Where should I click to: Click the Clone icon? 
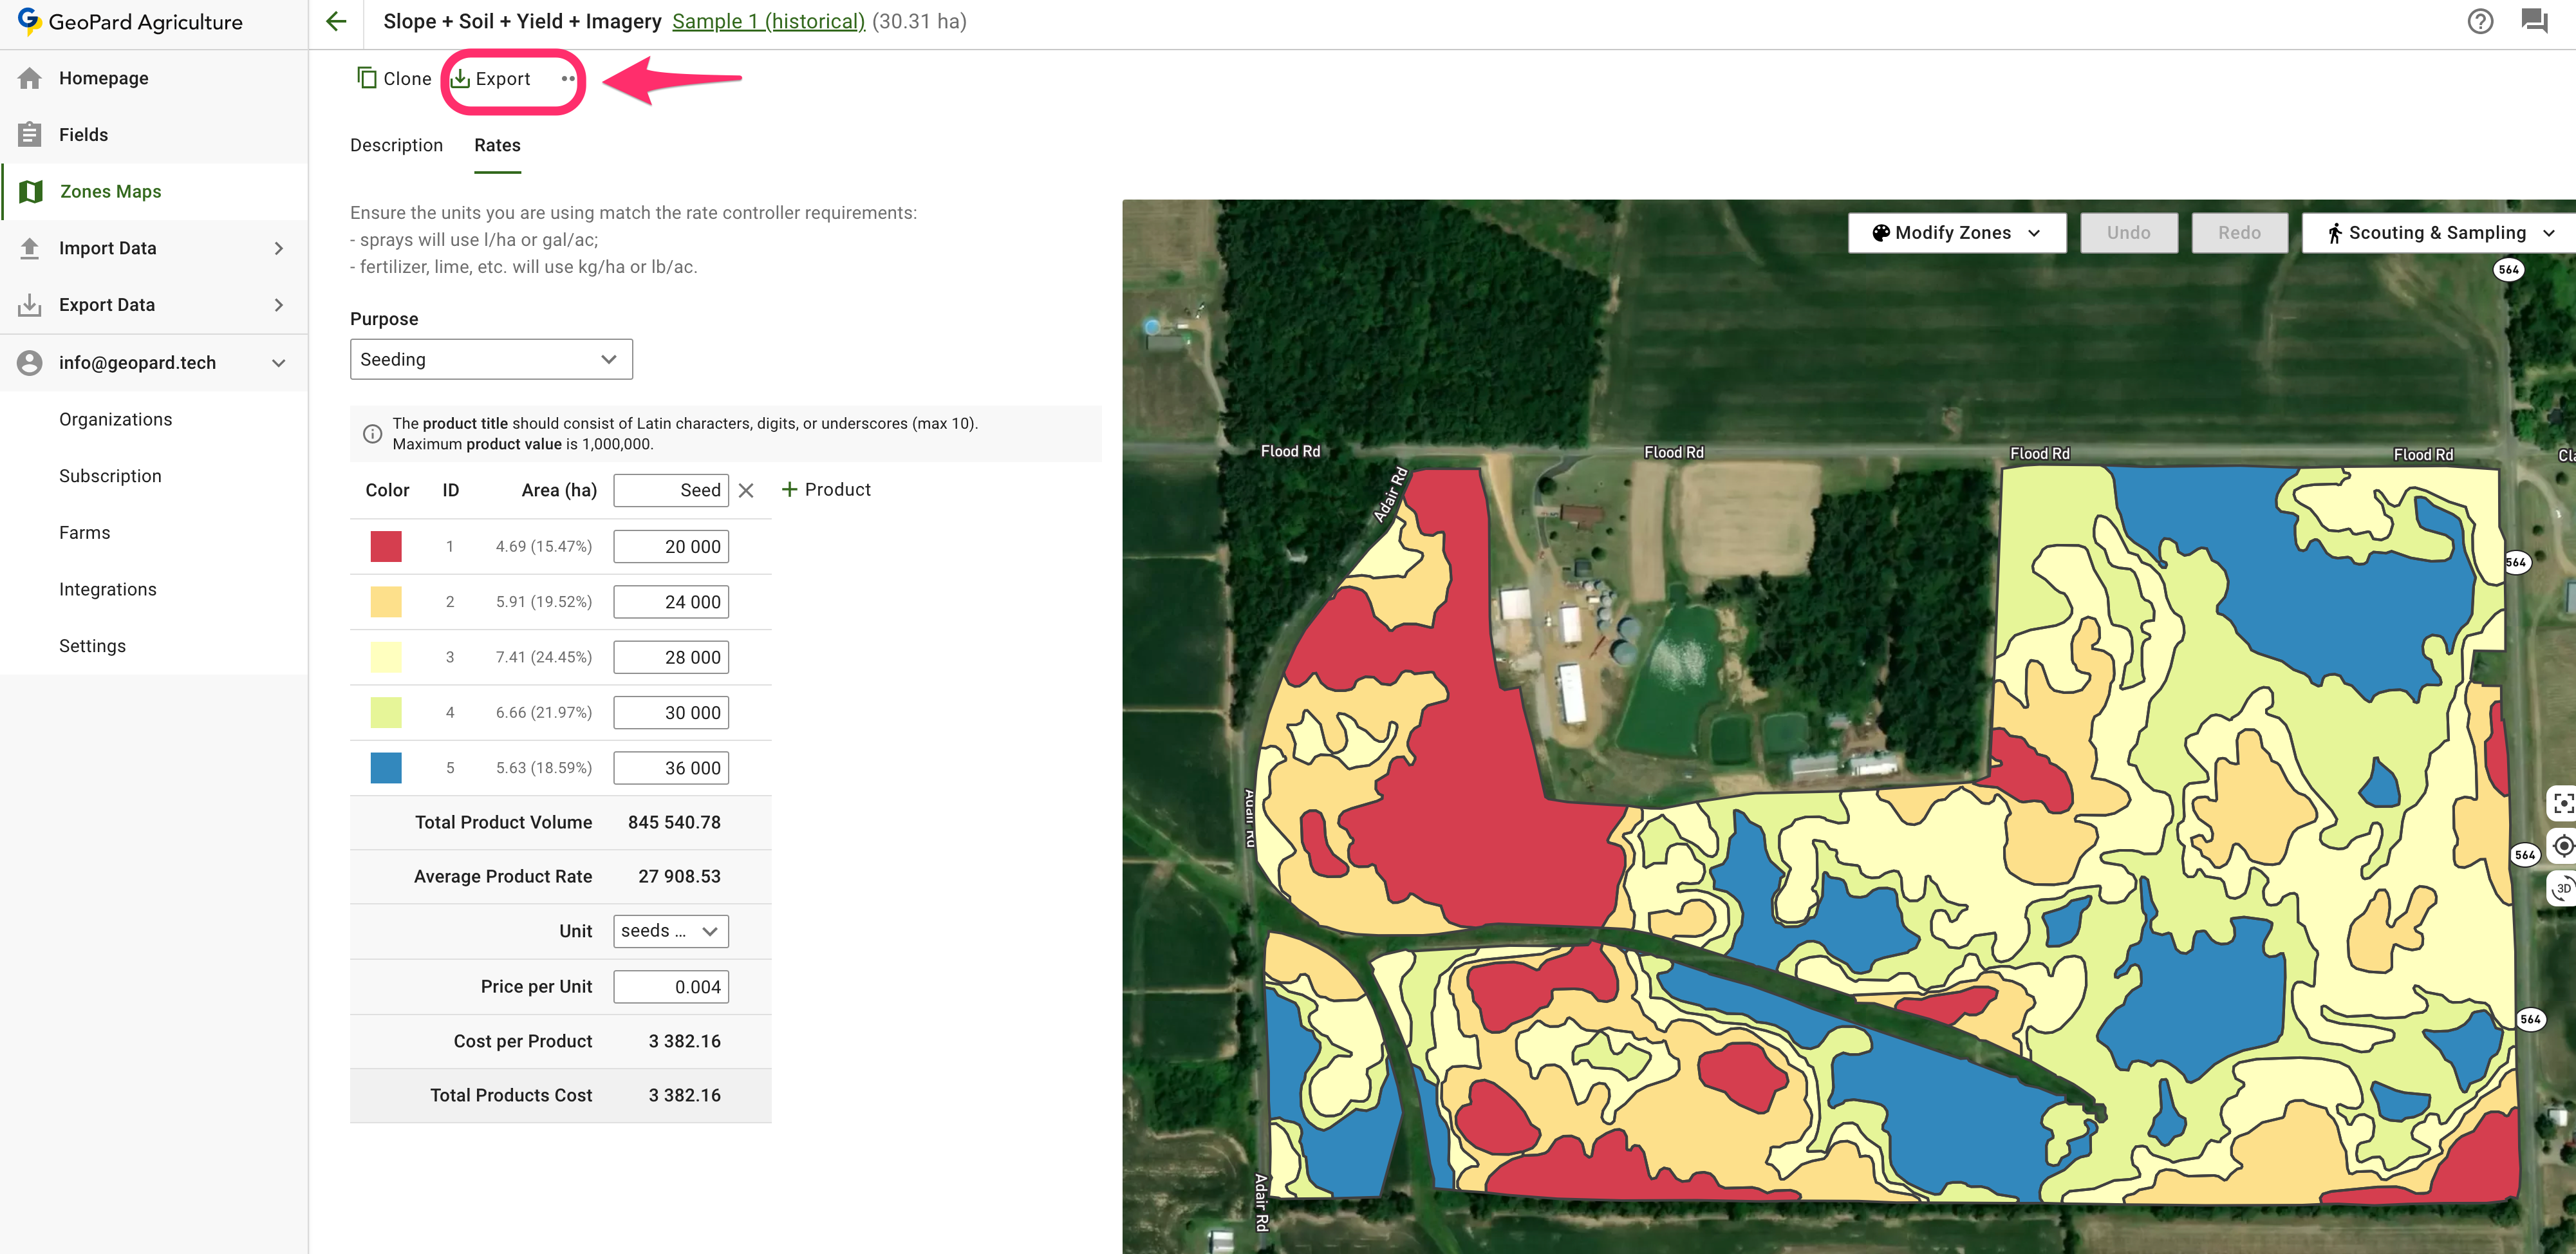367,78
